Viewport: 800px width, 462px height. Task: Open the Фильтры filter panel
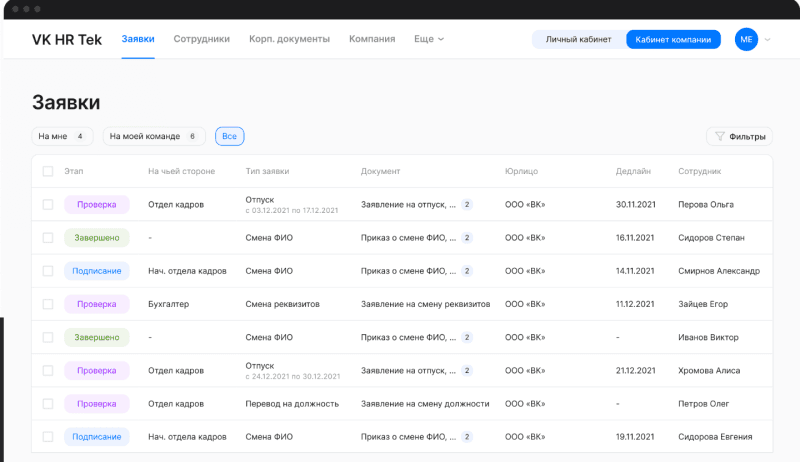(739, 137)
